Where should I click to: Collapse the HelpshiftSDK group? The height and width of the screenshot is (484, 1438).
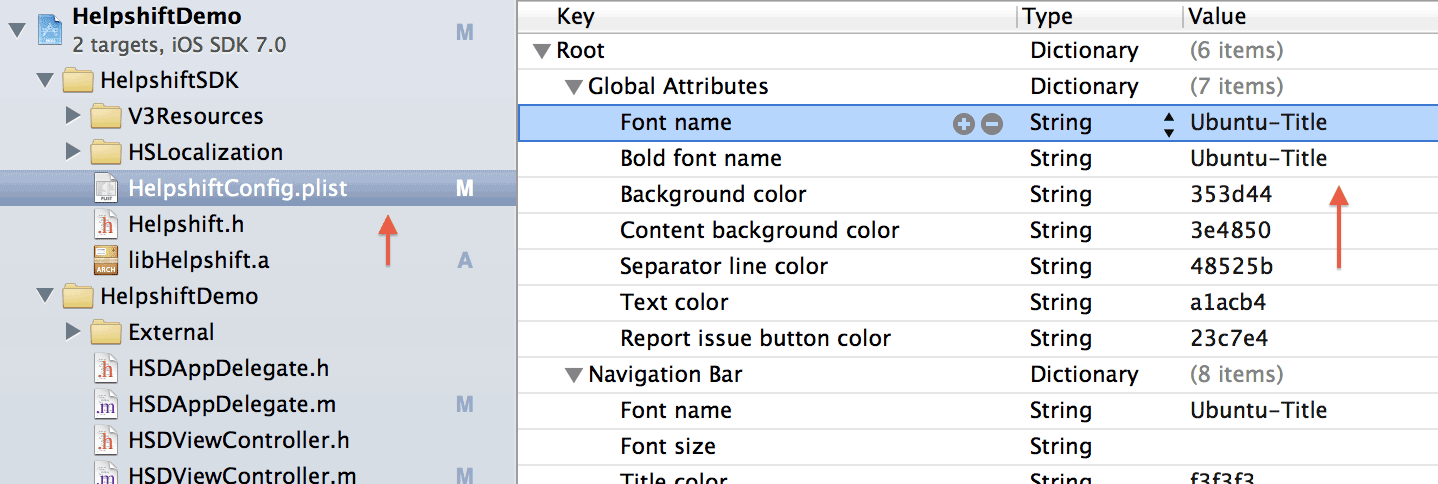point(45,80)
